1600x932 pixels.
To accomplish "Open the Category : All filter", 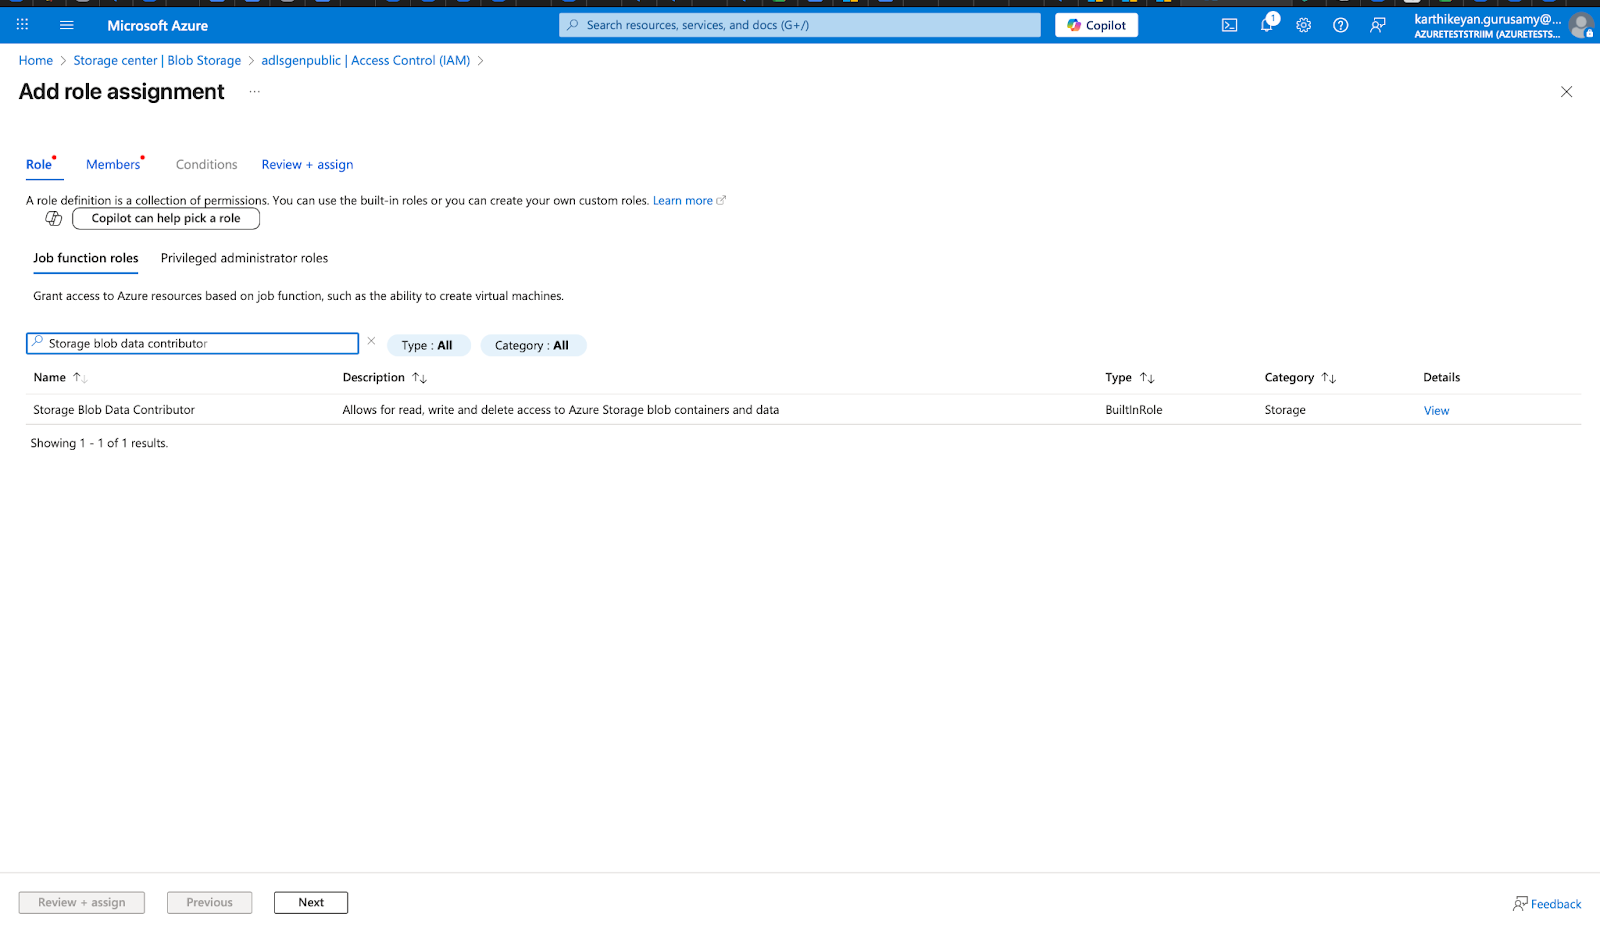I will click(x=533, y=345).
